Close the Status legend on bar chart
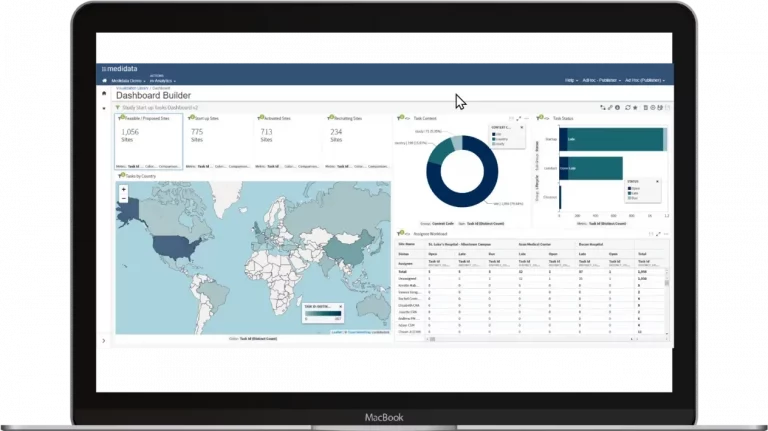 pos(659,180)
